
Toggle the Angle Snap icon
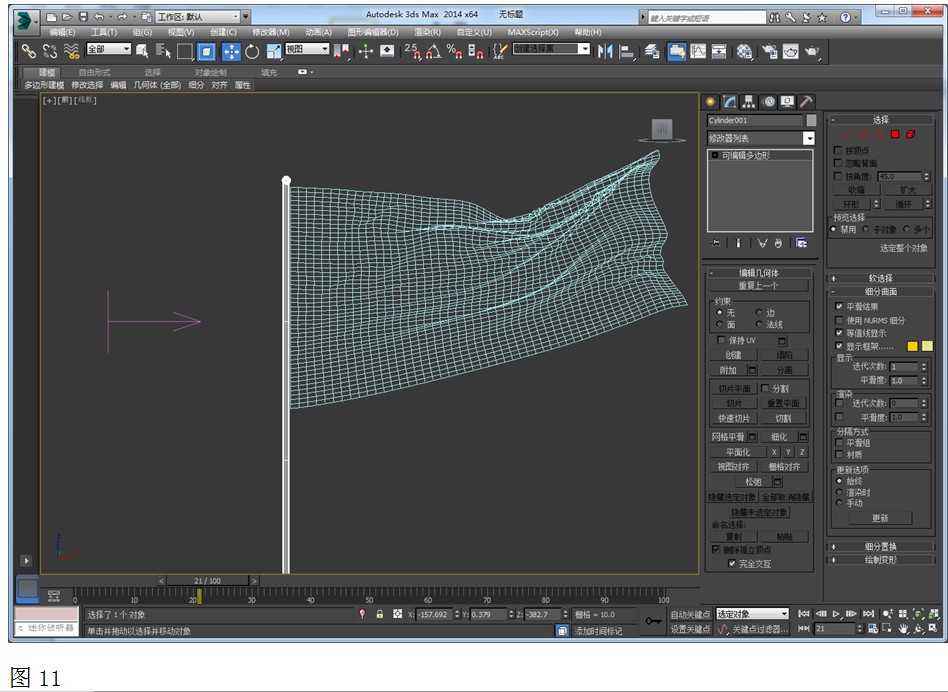coord(433,52)
